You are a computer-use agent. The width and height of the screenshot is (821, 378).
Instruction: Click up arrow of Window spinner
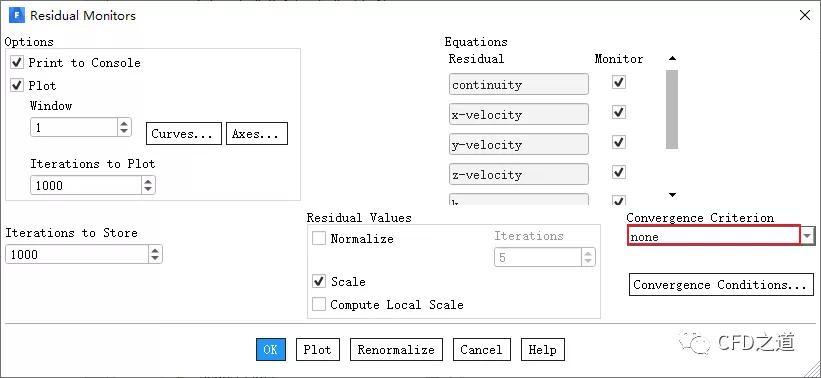124,124
